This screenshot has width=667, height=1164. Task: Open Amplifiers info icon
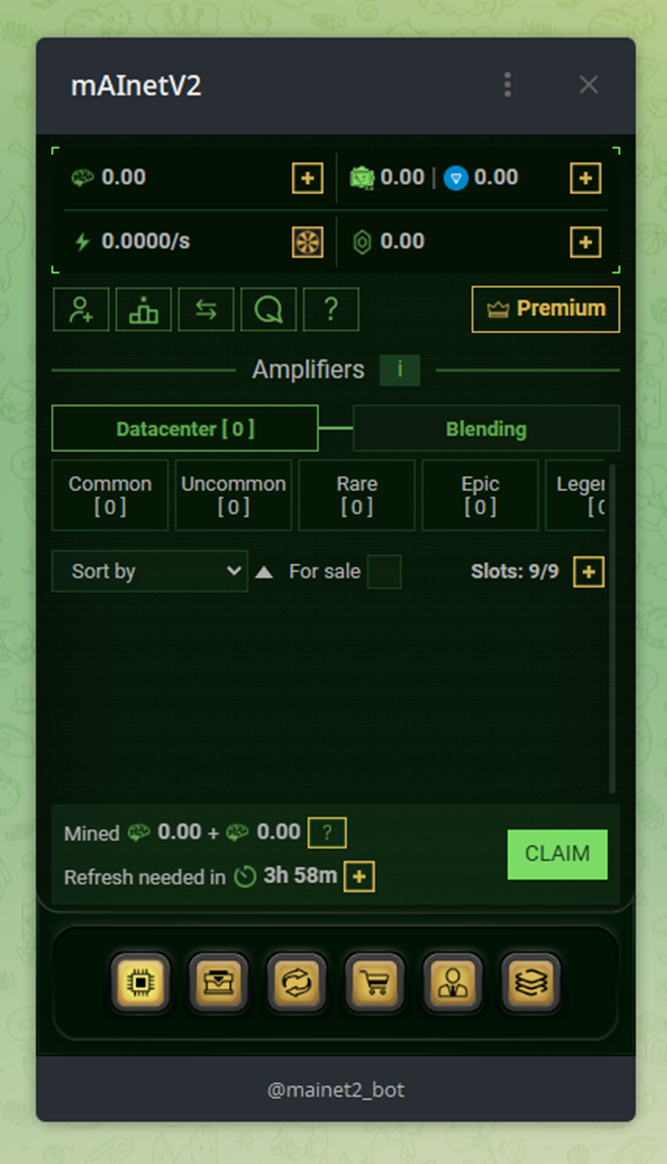[400, 370]
